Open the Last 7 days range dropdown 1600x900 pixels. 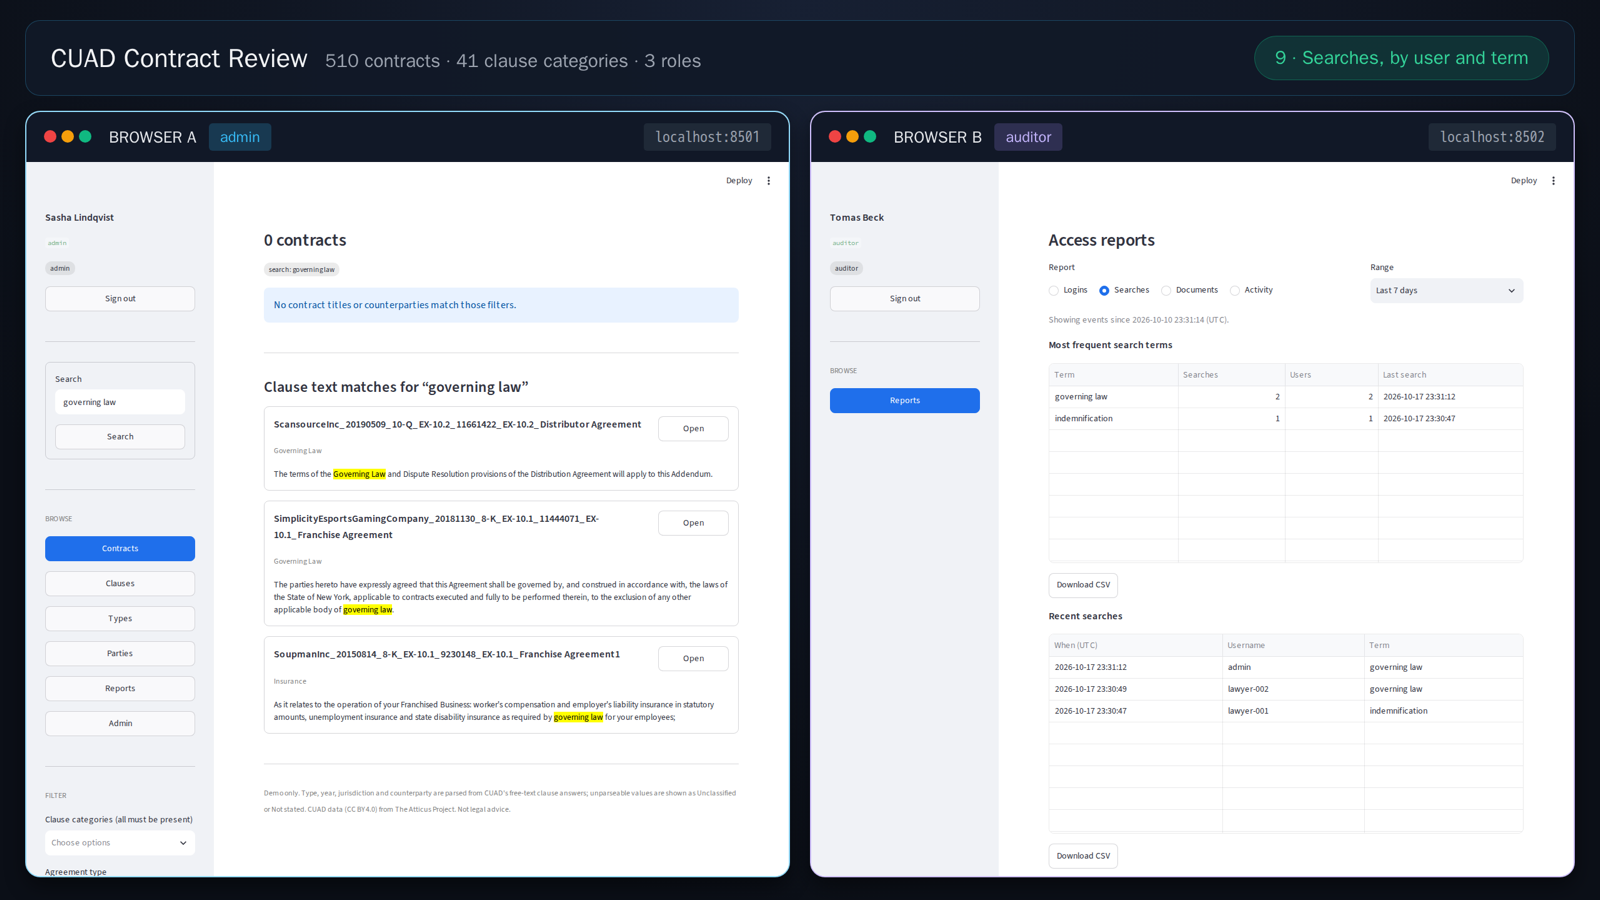click(1446, 291)
